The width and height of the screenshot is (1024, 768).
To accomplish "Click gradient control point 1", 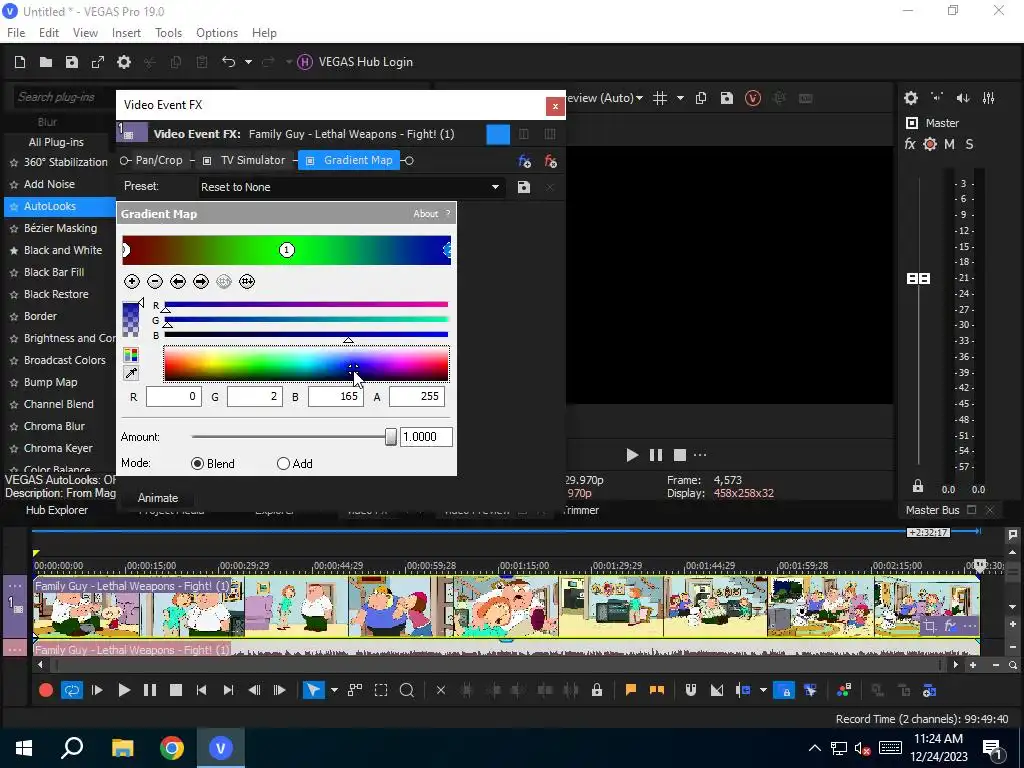I will coord(287,250).
